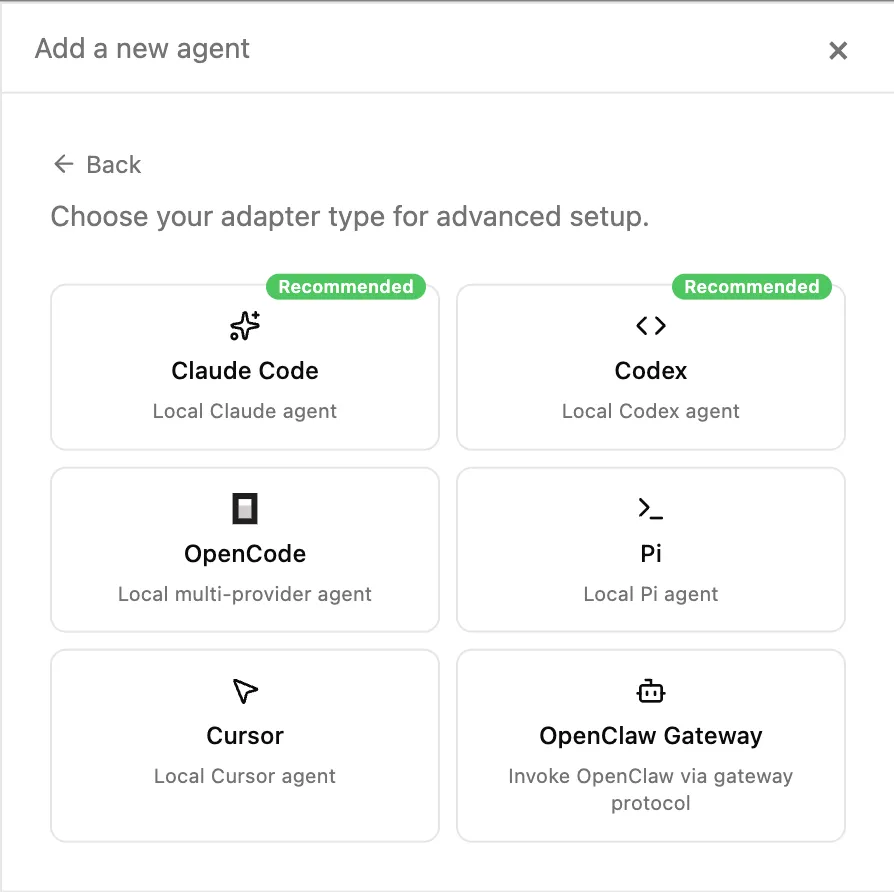The width and height of the screenshot is (894, 892).
Task: Choose the Codex adapter card
Action: [x=650, y=367]
